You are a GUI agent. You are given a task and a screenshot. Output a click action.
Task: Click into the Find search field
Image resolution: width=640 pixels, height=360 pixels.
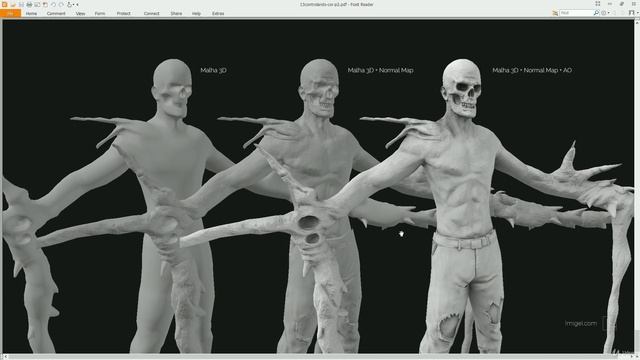click(576, 13)
